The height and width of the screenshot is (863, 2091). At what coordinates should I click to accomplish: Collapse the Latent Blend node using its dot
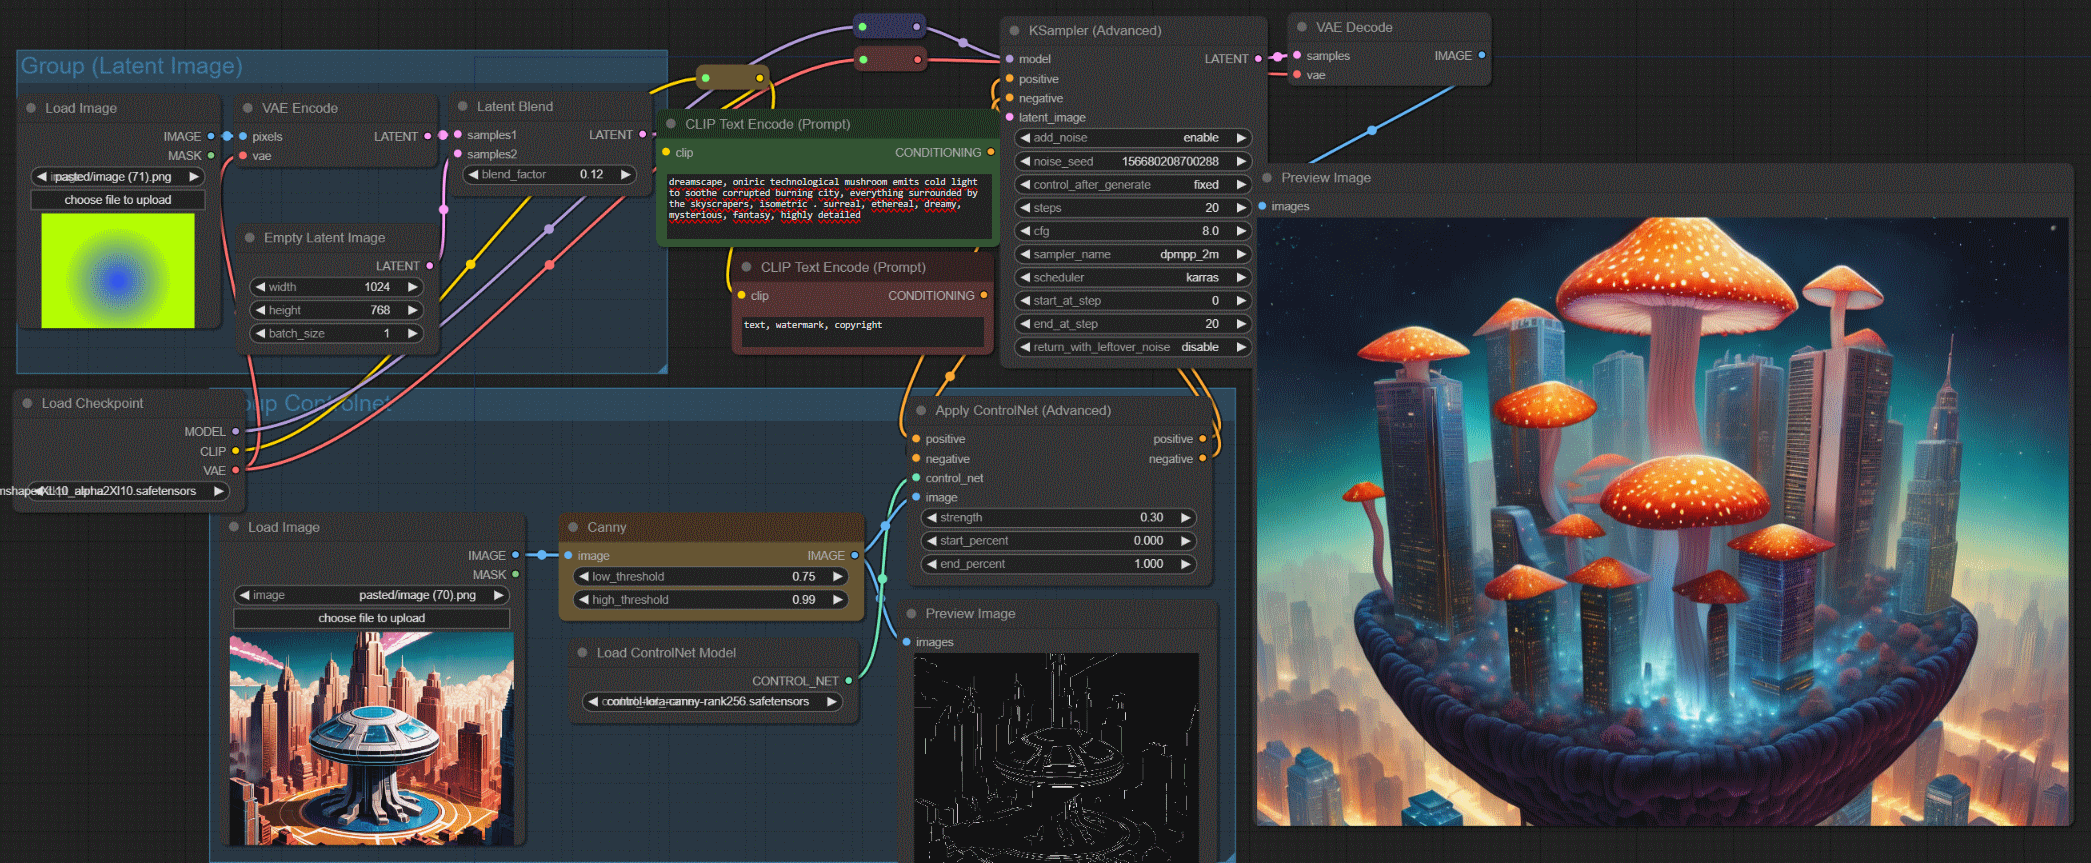tap(463, 106)
